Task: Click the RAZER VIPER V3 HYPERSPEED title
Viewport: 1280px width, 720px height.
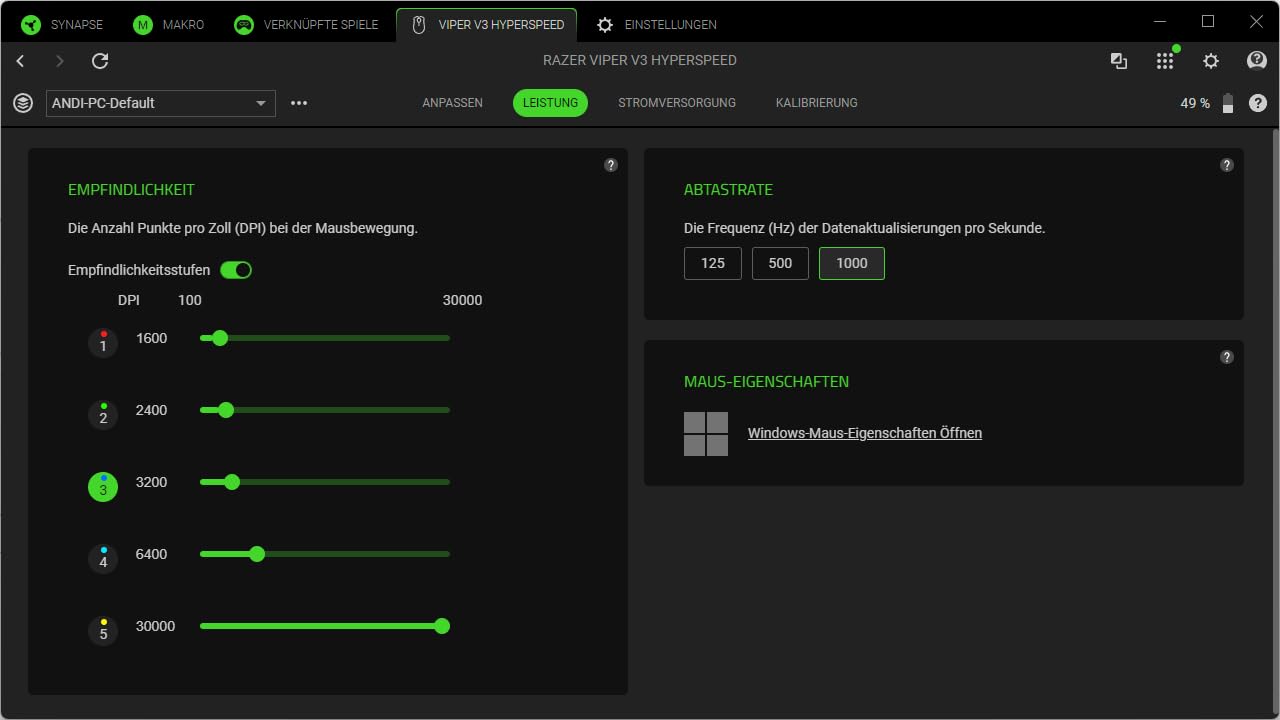Action: [640, 60]
